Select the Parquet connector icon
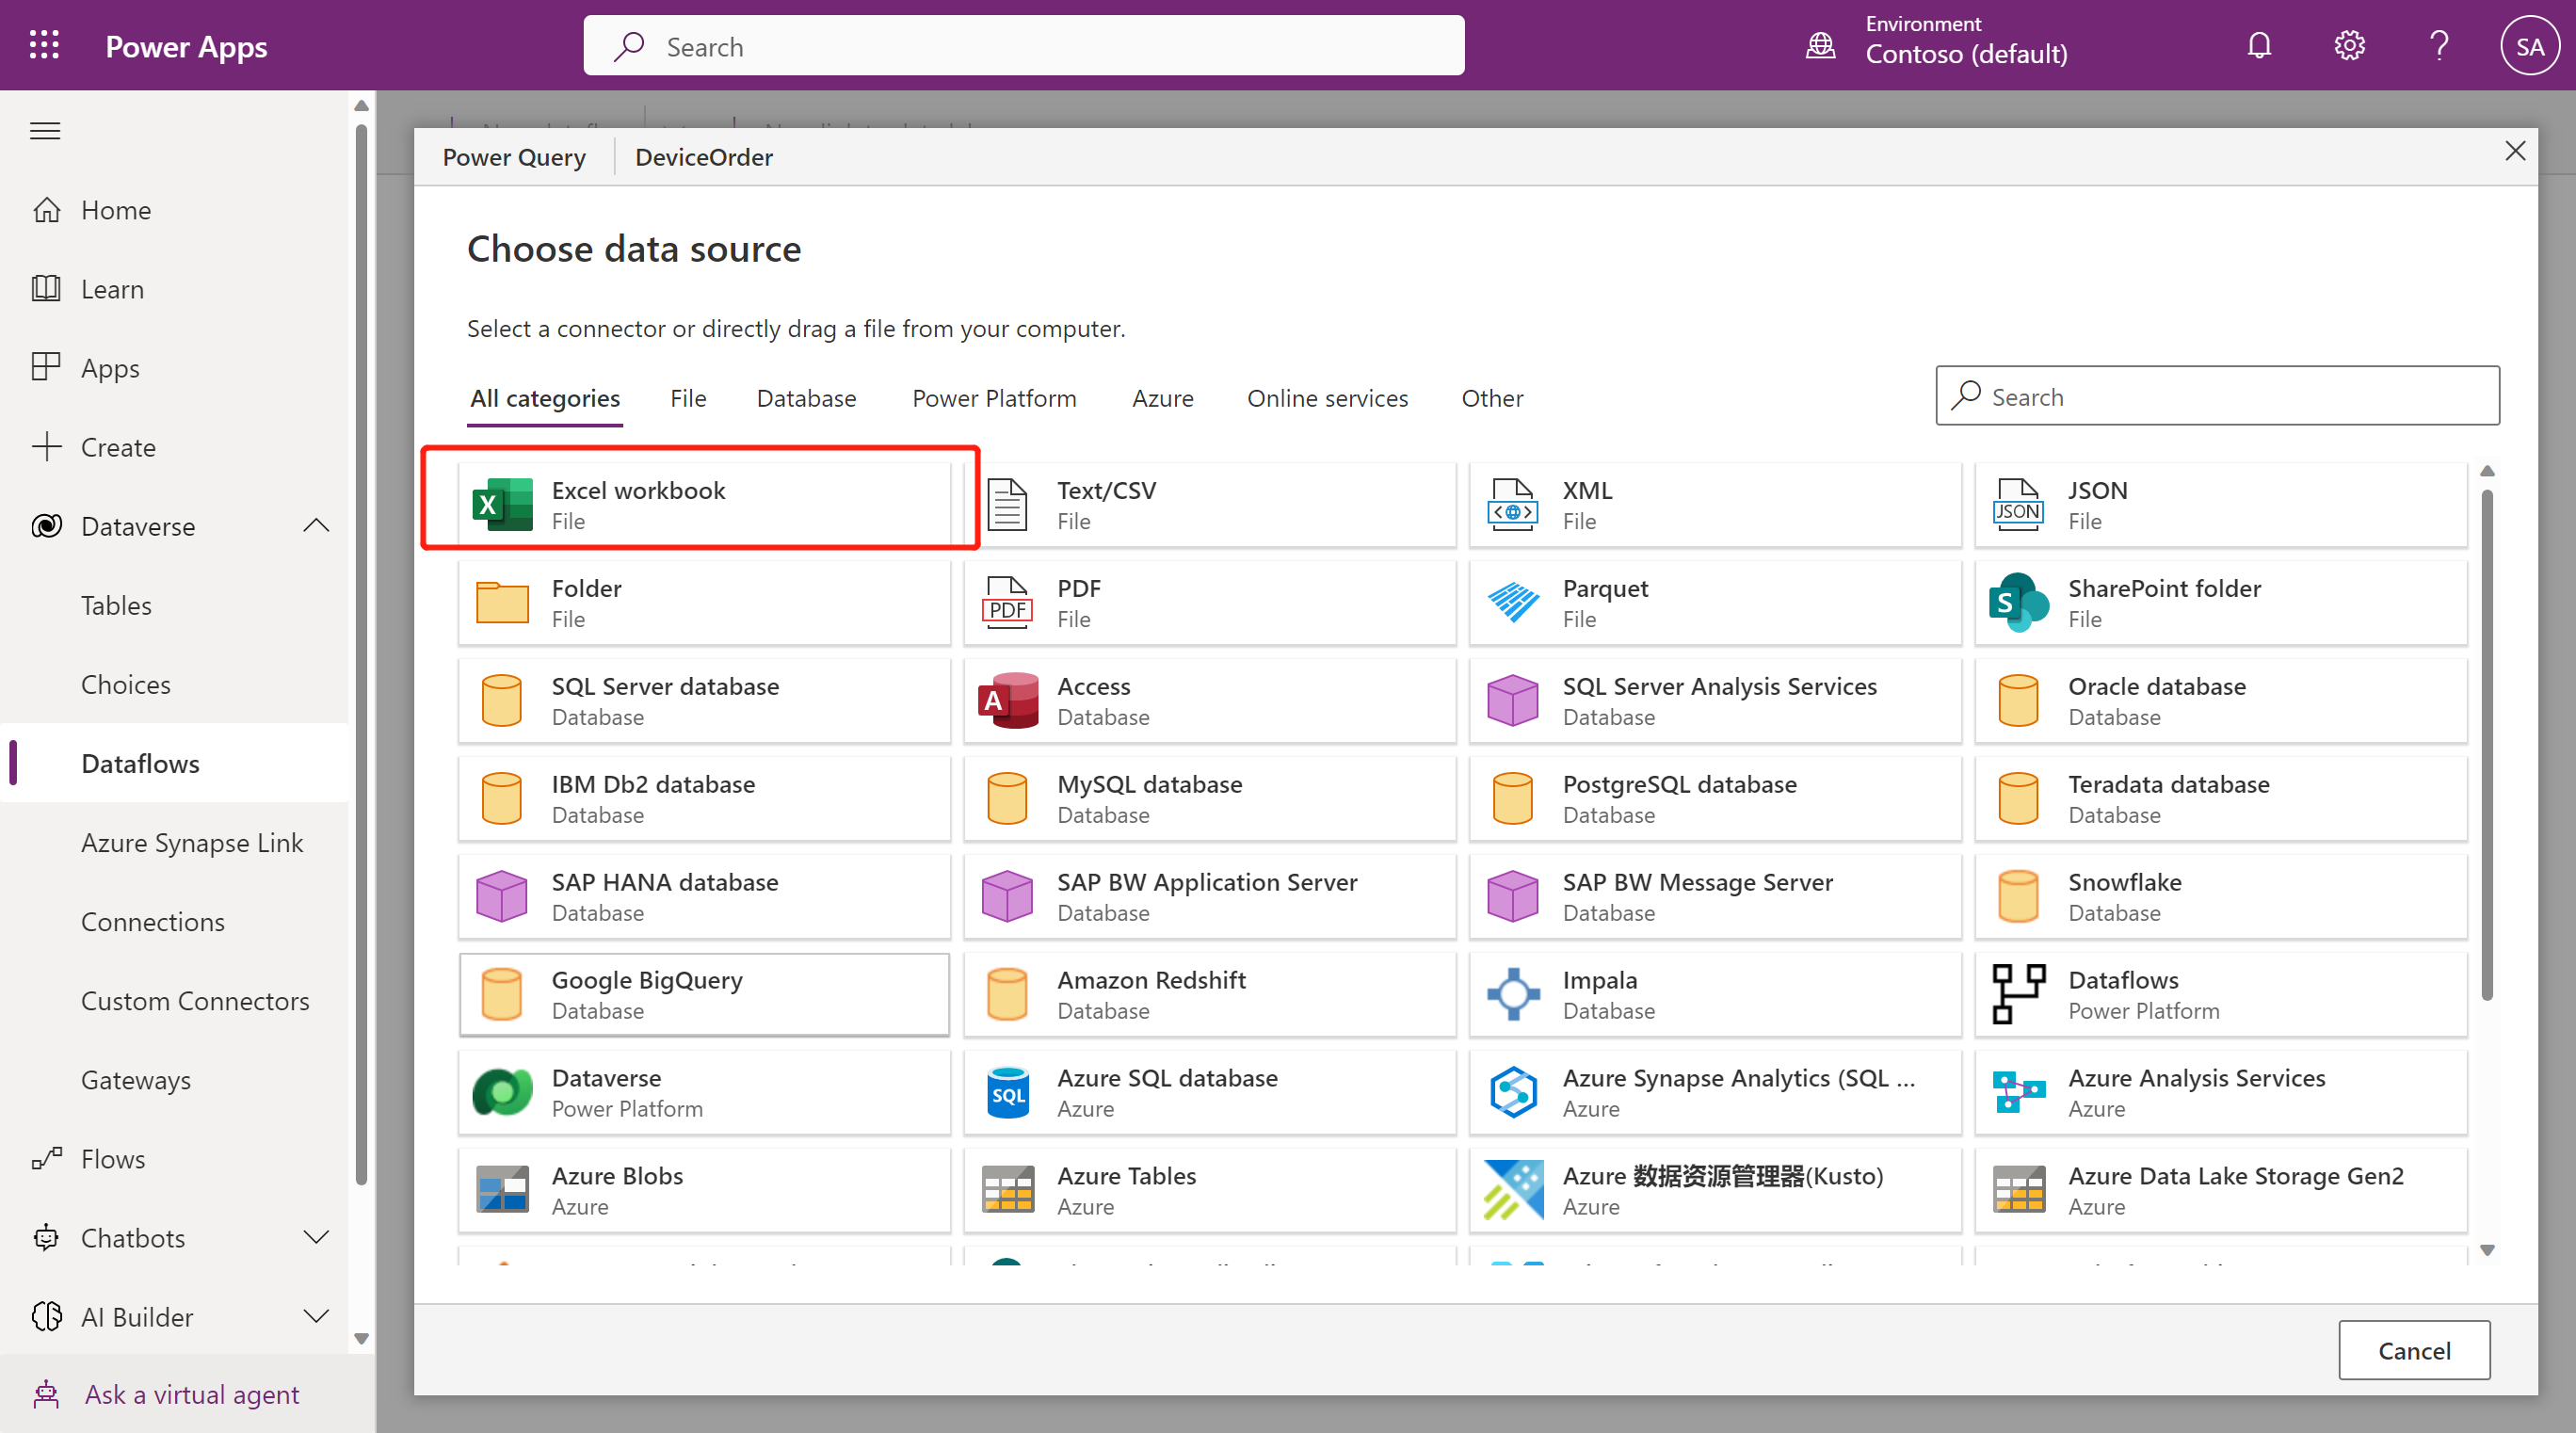Viewport: 2576px width, 1433px height. [1513, 602]
